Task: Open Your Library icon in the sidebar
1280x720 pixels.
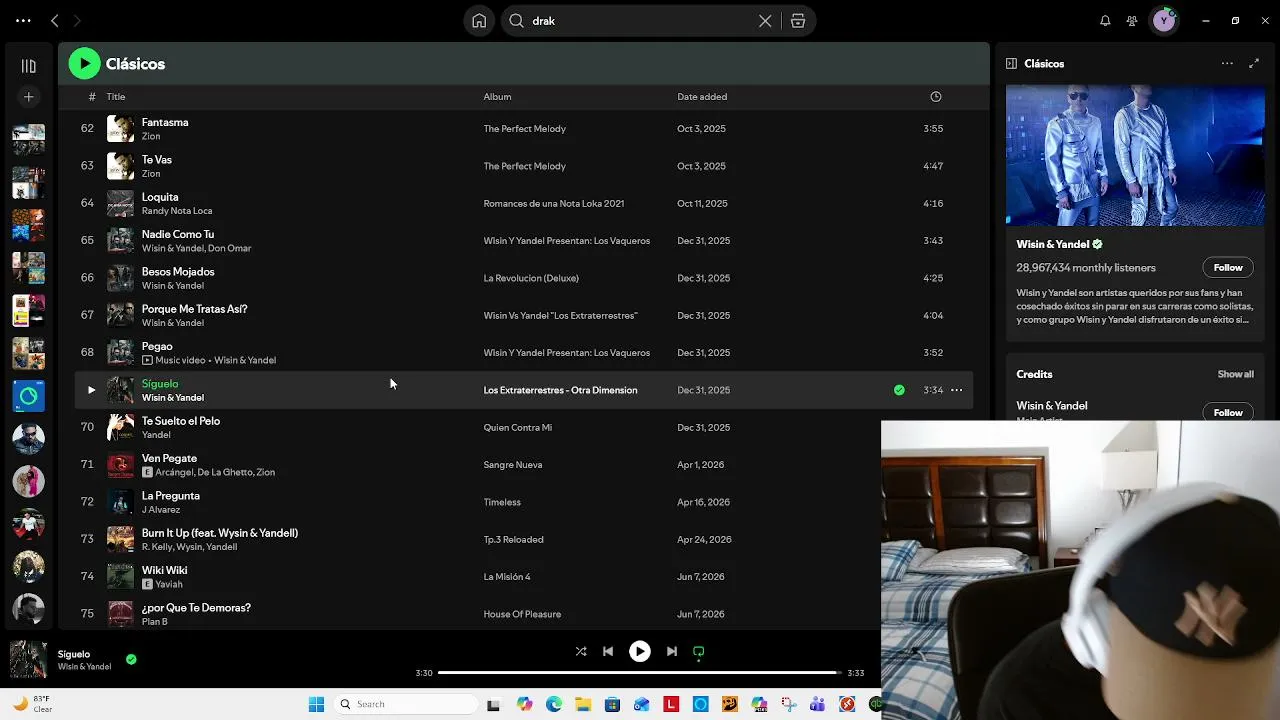Action: [28, 66]
